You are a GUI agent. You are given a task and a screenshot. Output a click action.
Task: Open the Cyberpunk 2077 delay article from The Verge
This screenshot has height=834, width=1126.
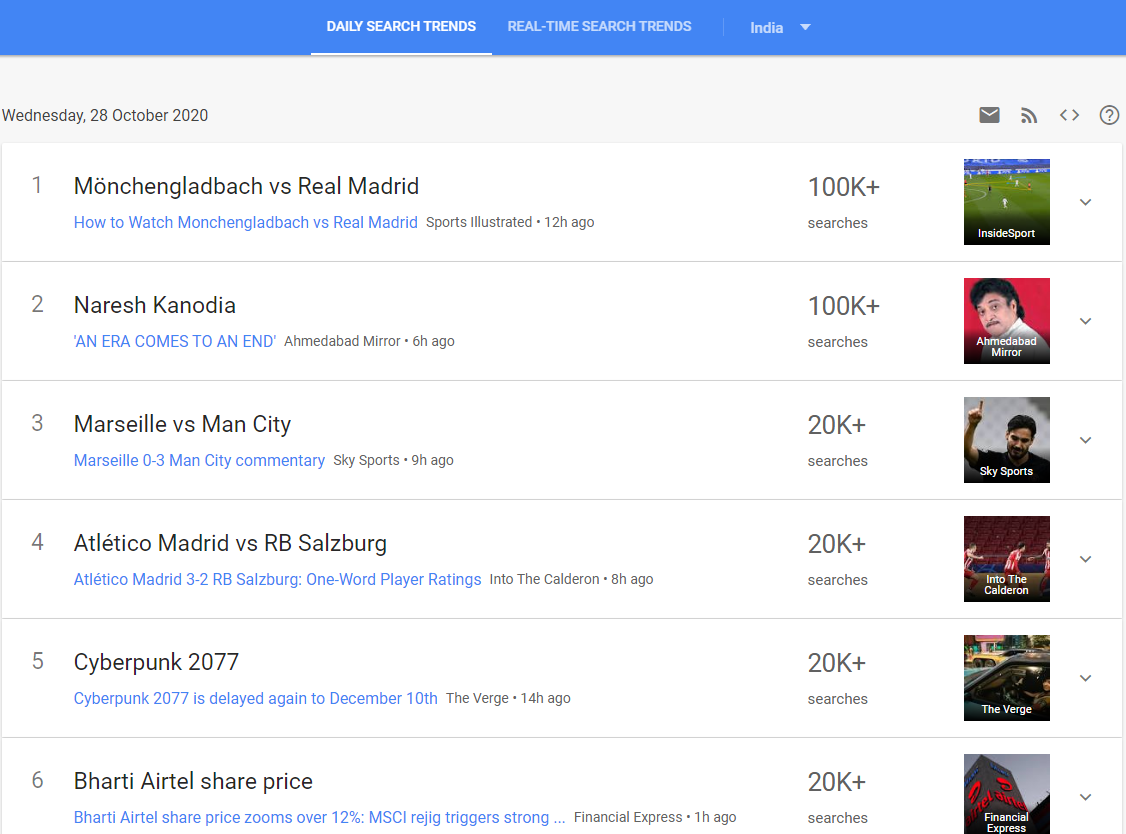[x=255, y=698]
